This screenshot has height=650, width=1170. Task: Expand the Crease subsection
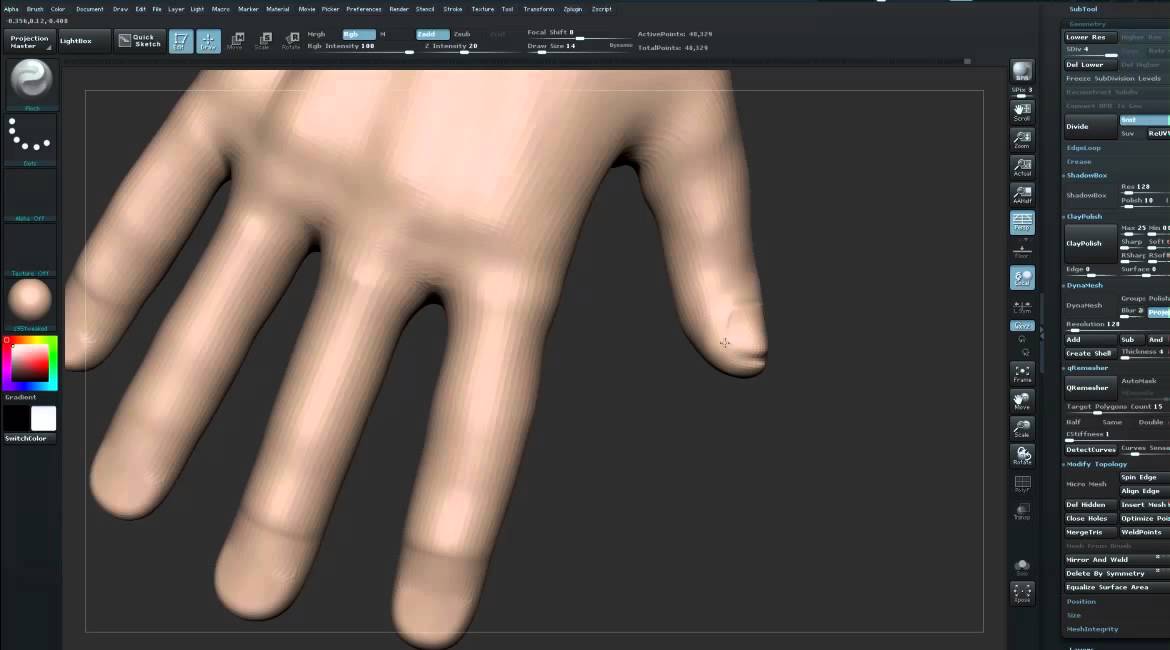[1079, 161]
